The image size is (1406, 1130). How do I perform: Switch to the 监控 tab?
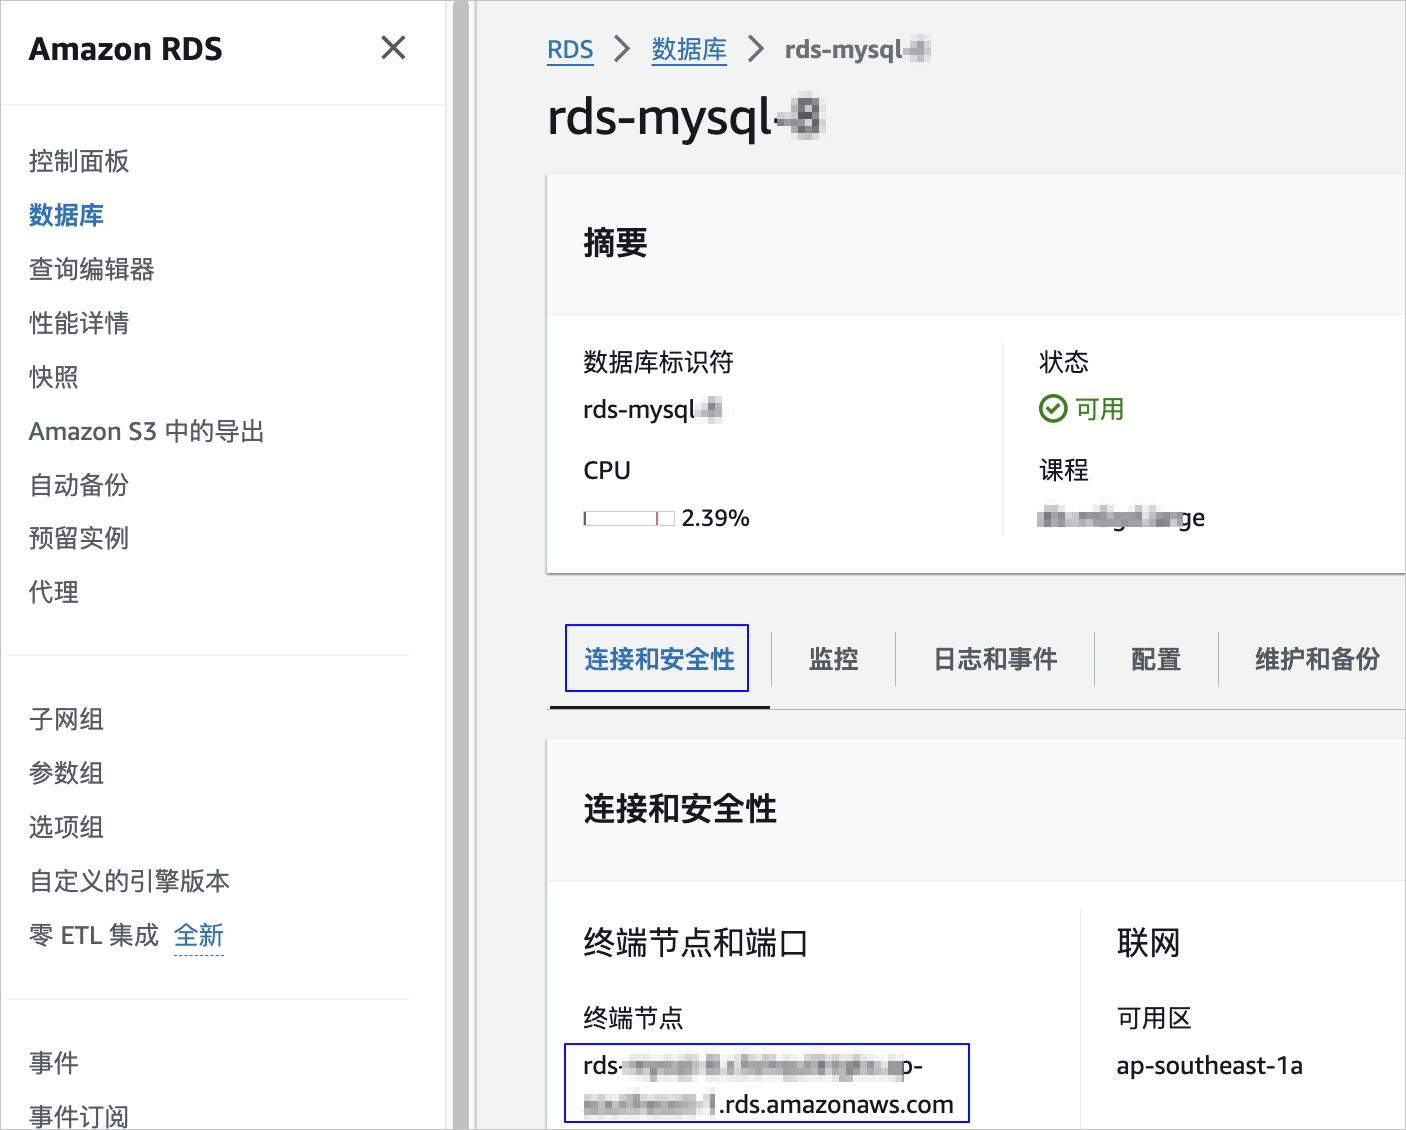(833, 659)
